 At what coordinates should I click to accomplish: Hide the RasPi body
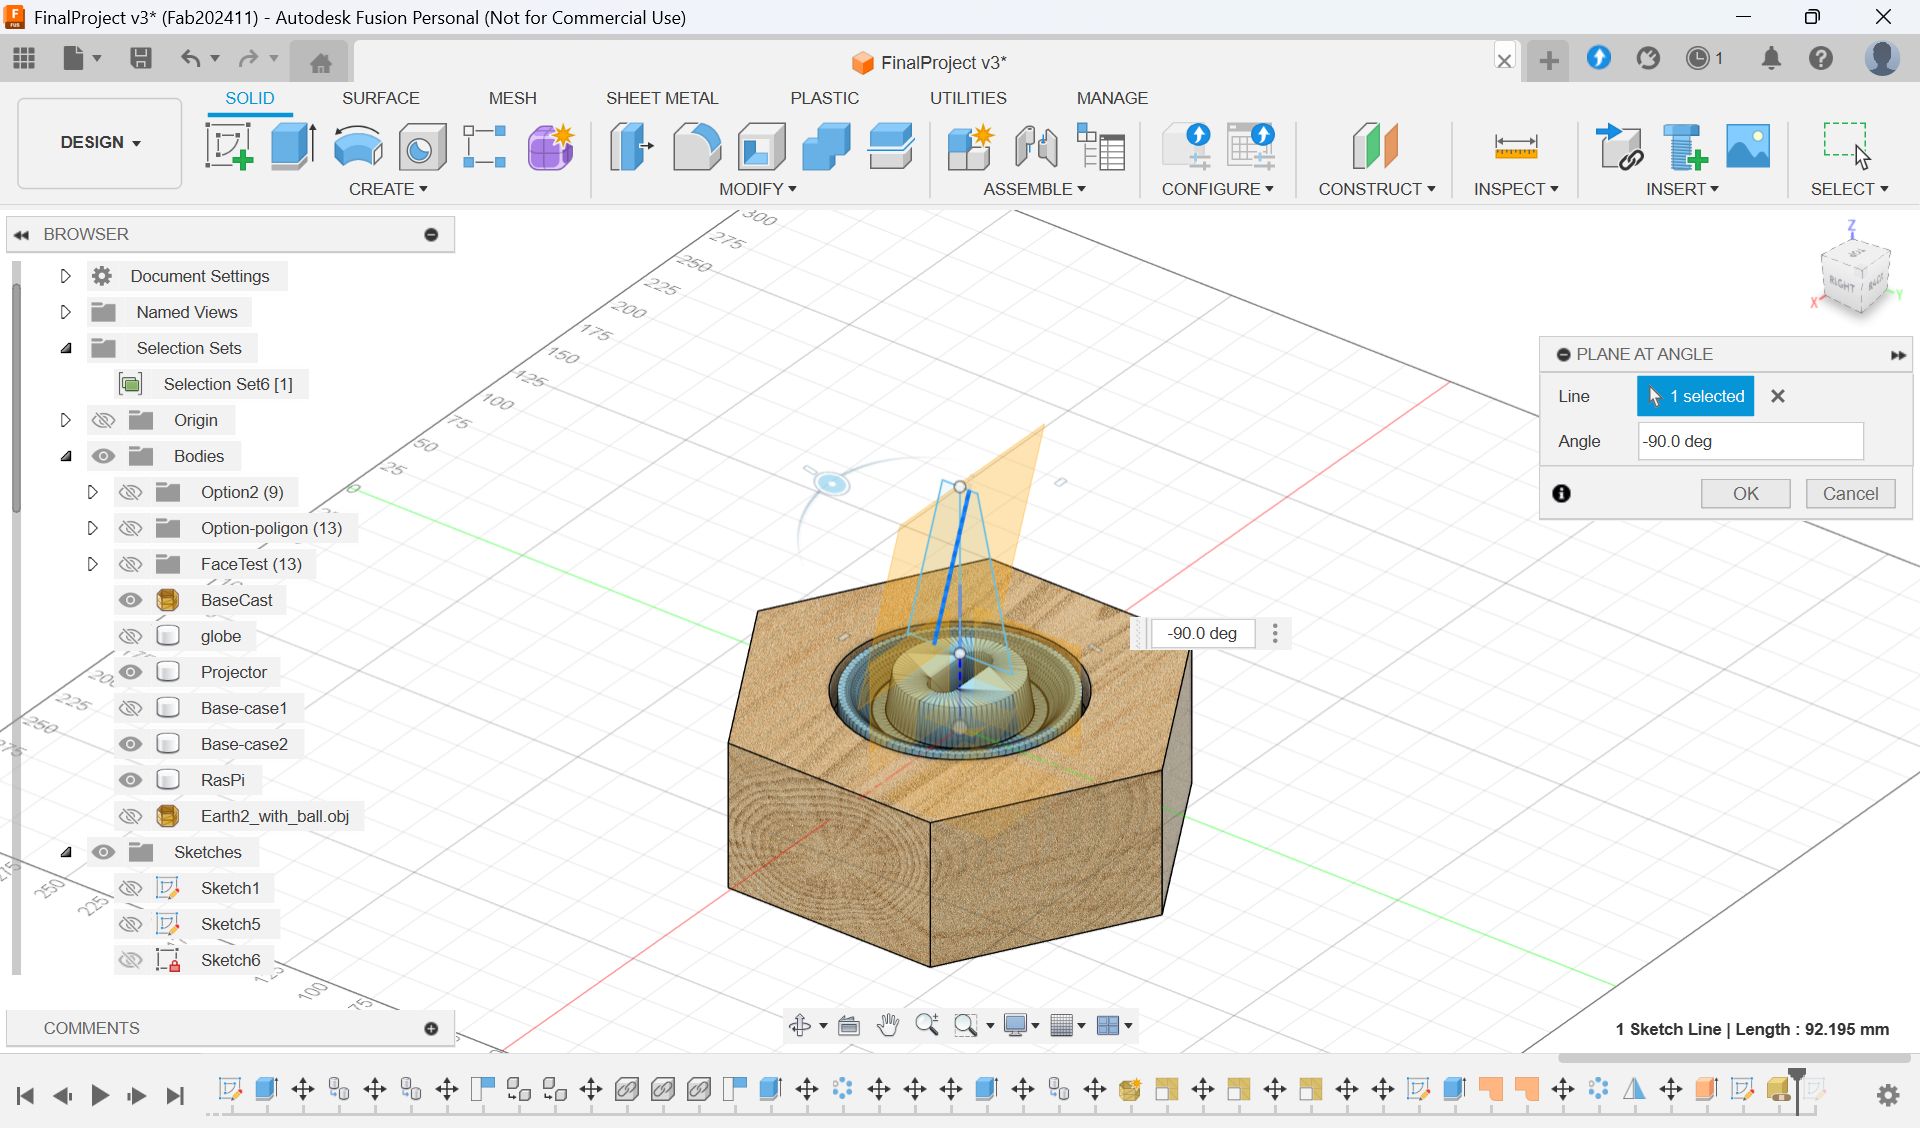tap(130, 780)
